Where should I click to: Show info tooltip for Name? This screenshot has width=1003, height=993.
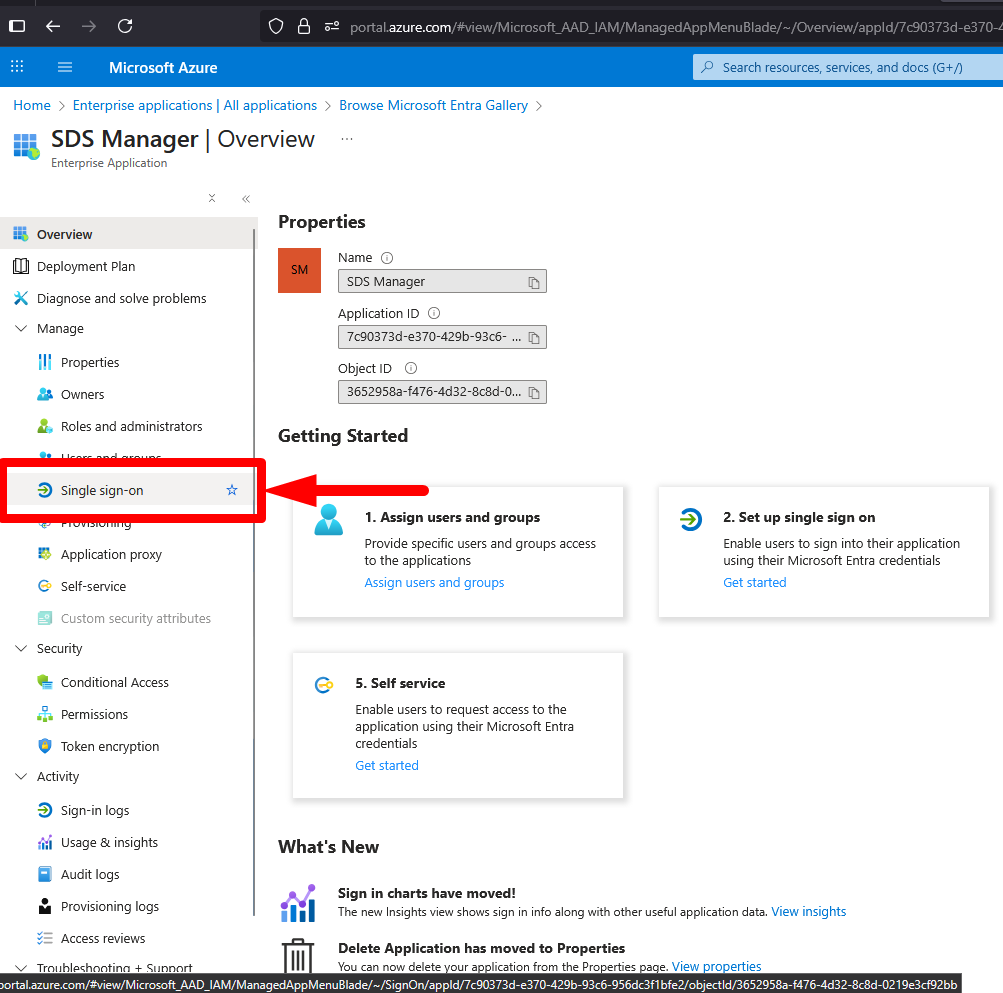point(387,258)
